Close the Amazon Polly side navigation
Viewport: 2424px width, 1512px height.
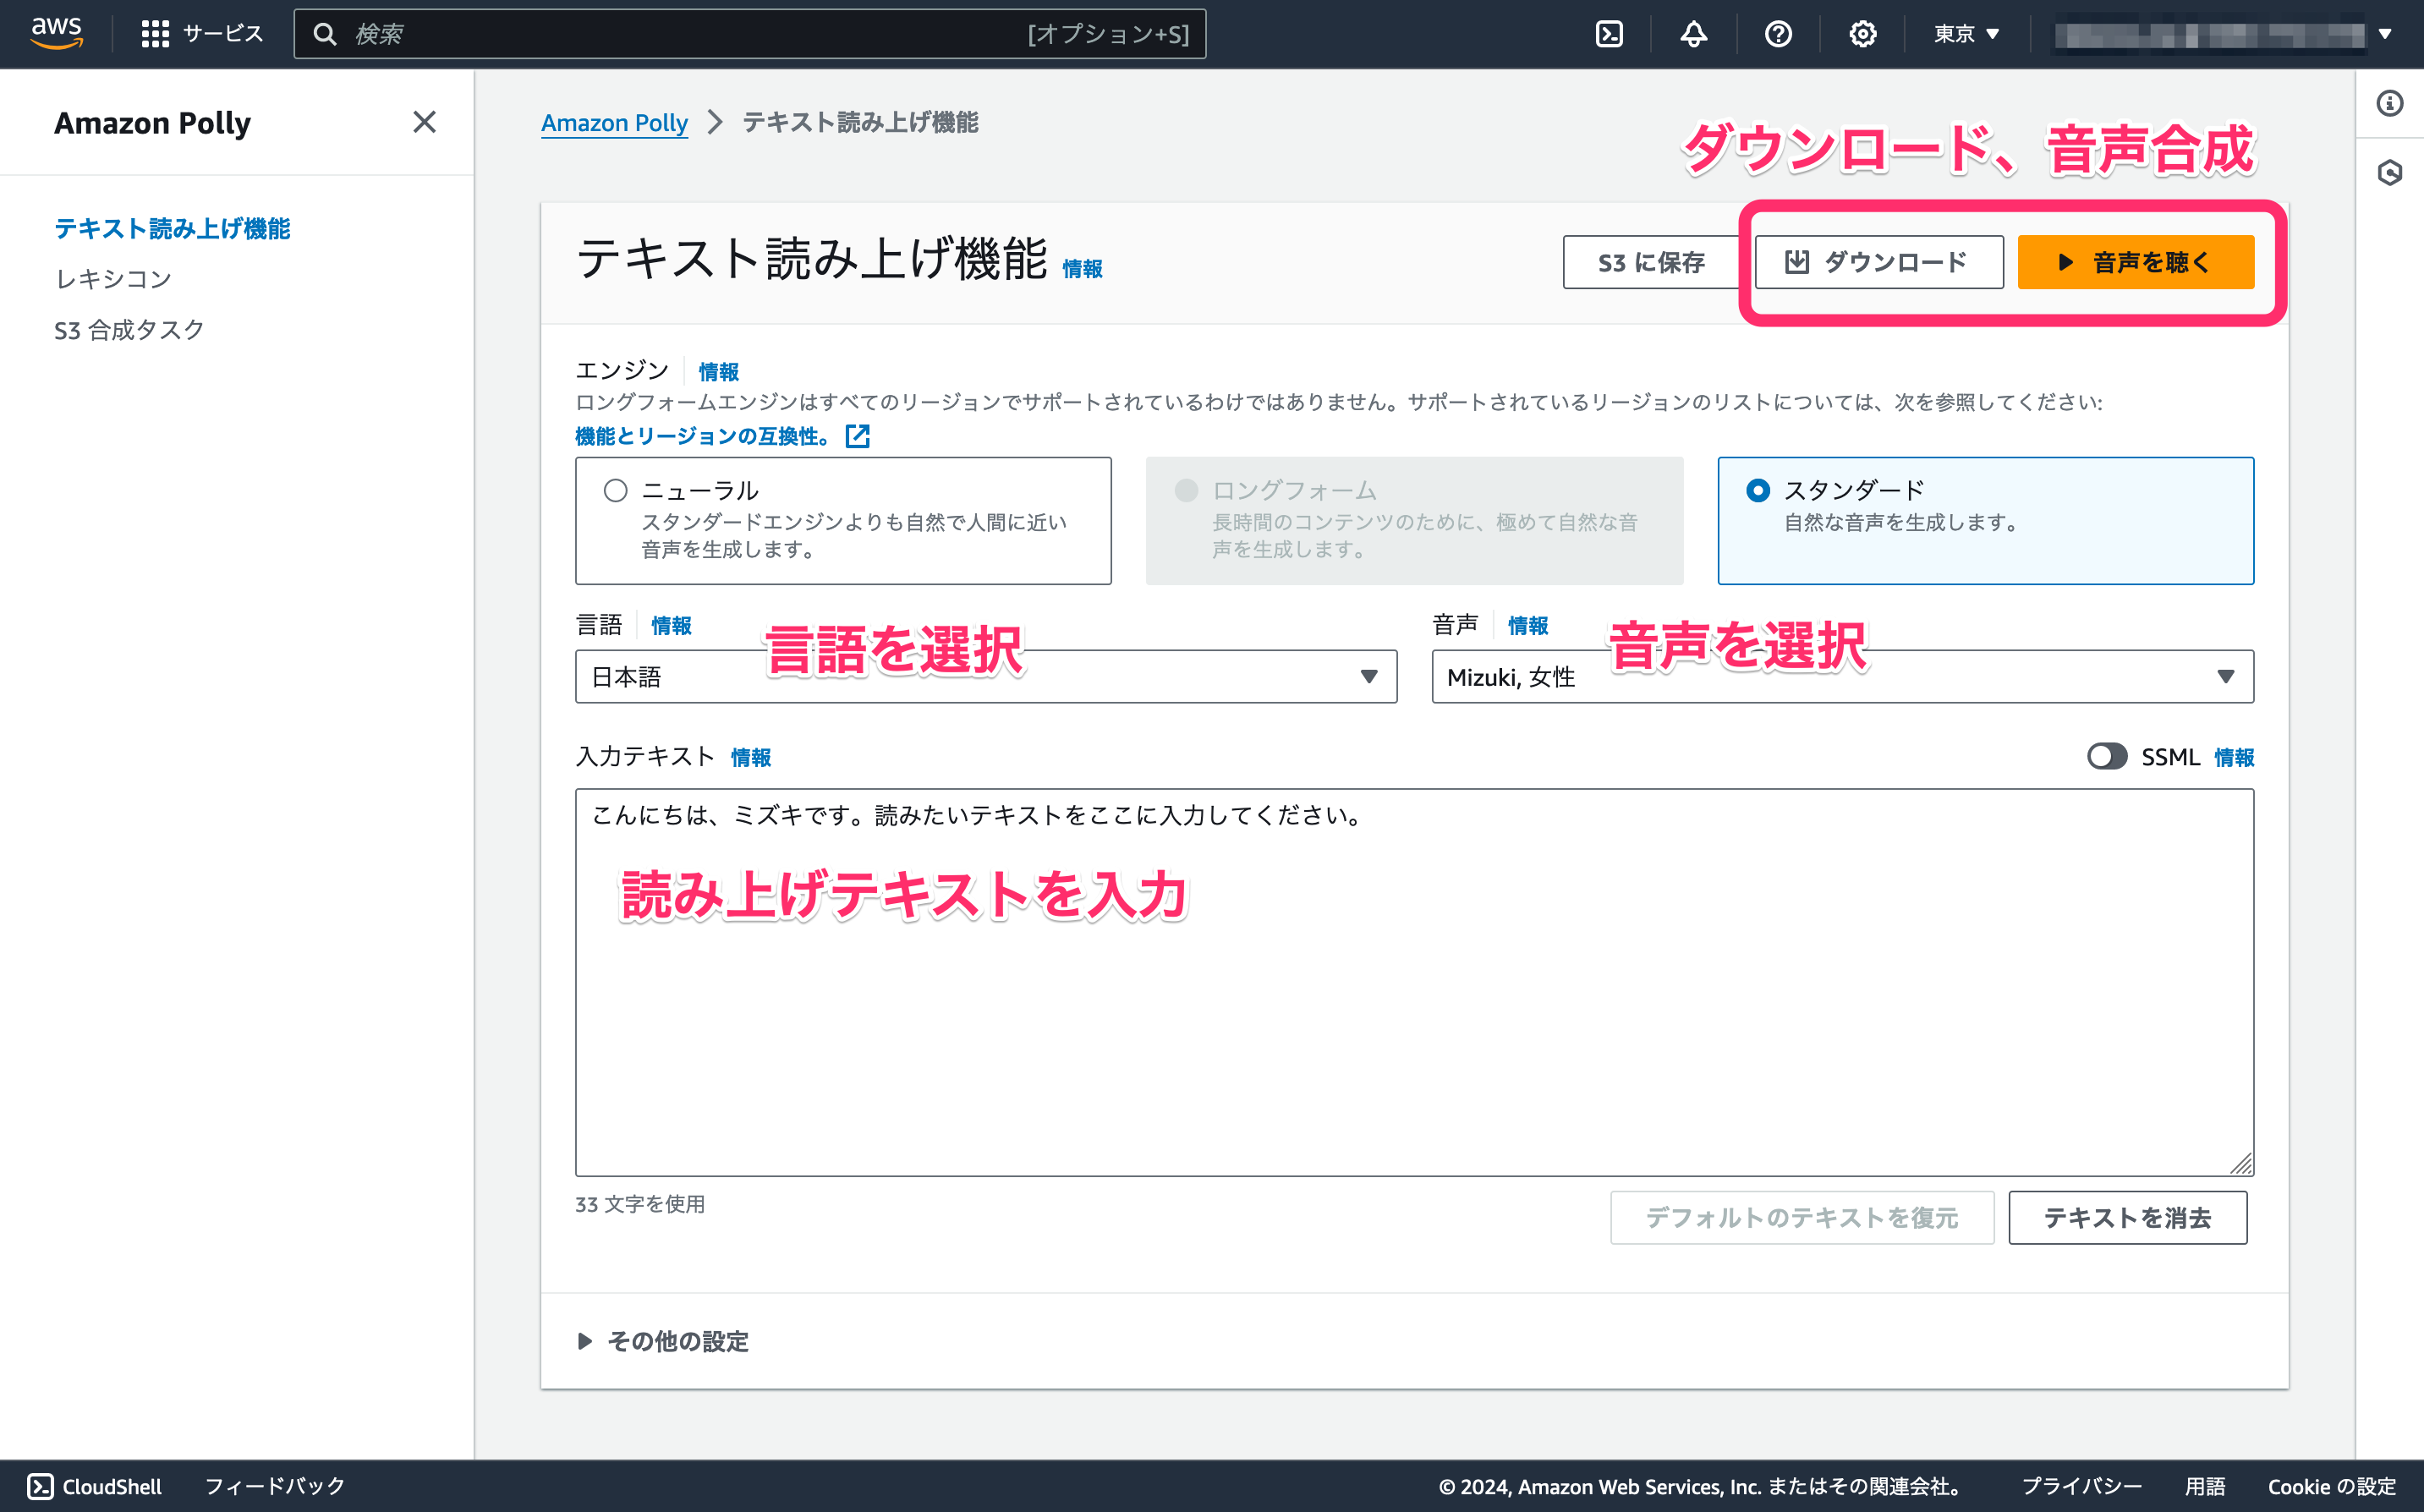424,122
